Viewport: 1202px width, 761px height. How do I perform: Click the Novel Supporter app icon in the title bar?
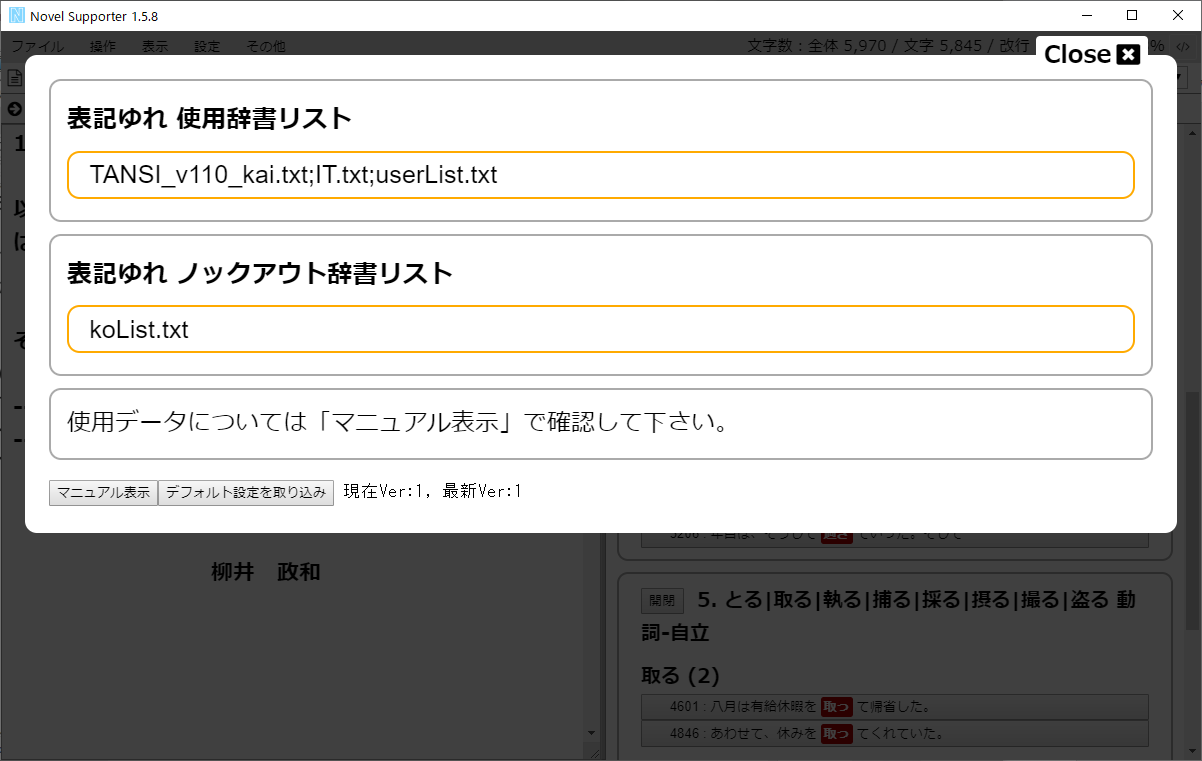pos(17,16)
